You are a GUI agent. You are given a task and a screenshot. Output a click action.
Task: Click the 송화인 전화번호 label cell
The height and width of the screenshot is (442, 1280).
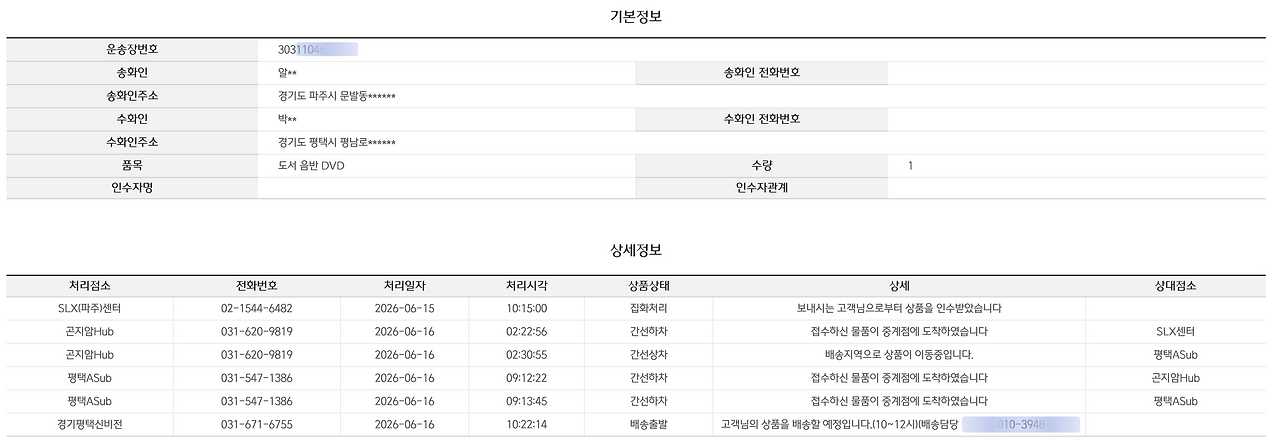[762, 73]
